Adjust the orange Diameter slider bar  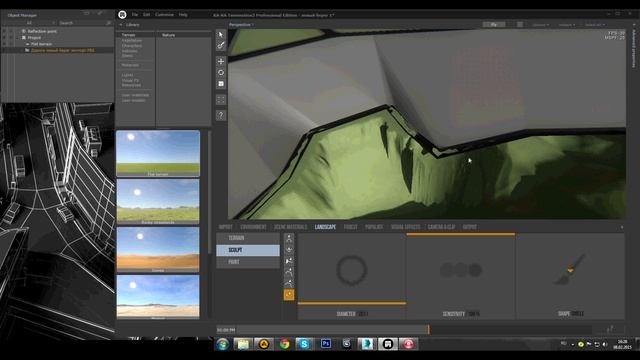(x=352, y=303)
